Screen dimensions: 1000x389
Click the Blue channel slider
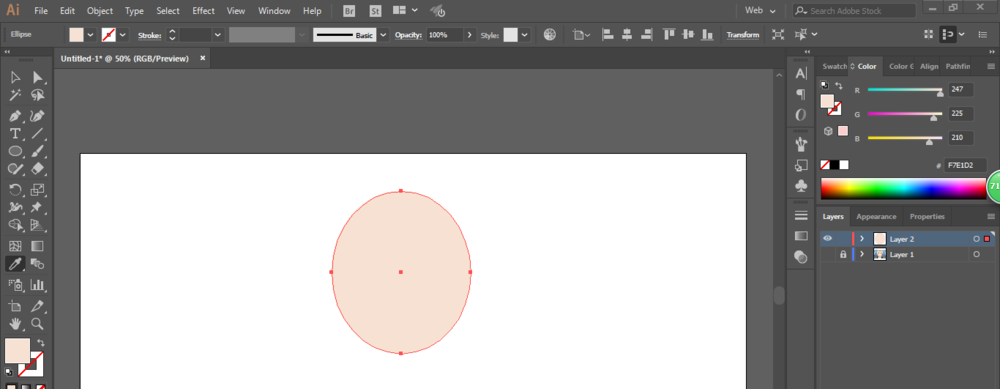(905, 138)
